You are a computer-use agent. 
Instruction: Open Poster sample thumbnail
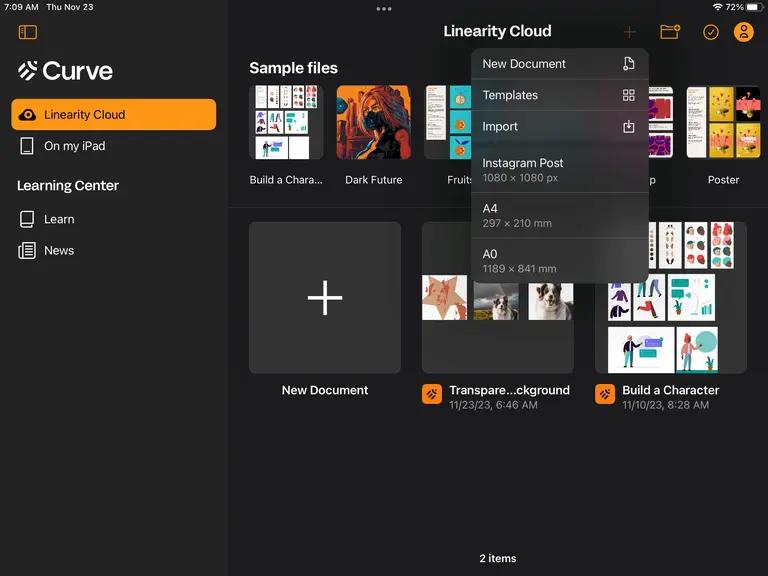pos(723,122)
